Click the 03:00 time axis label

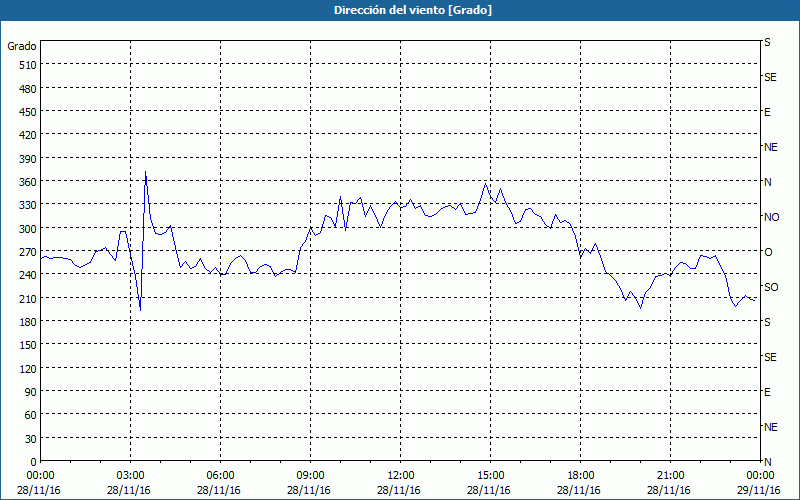(x=130, y=476)
